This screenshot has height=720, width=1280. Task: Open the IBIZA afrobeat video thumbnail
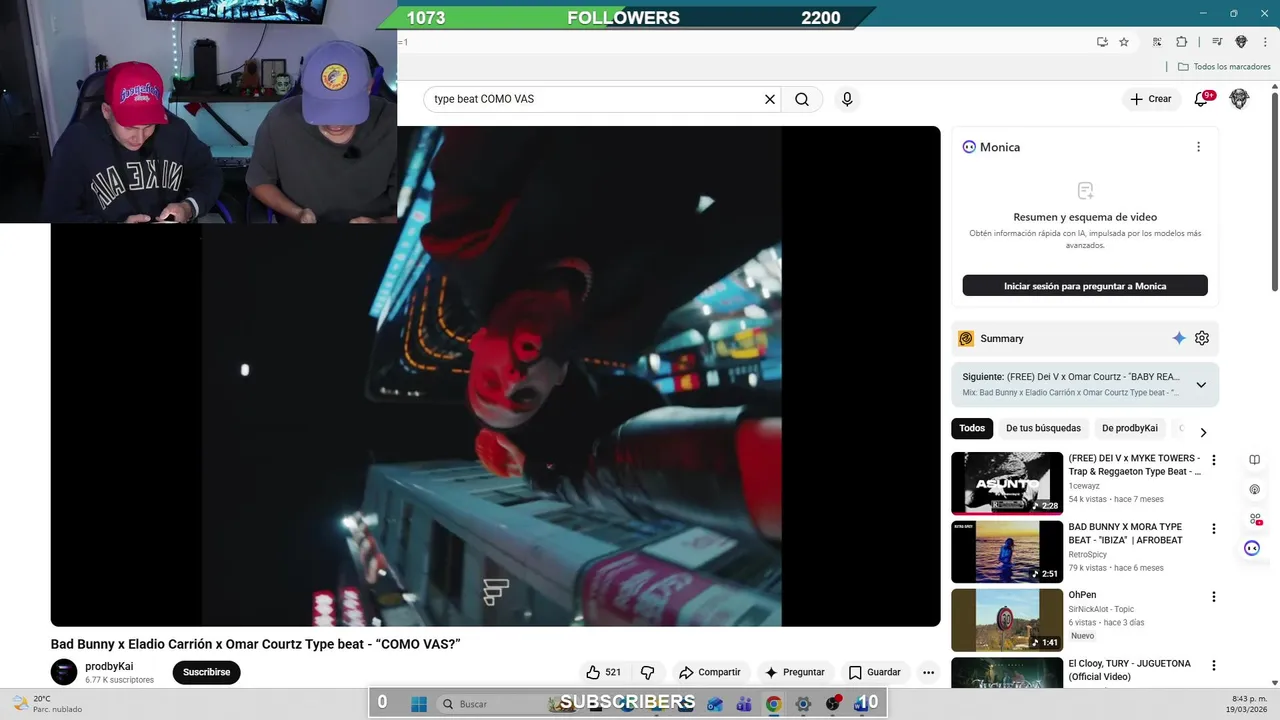click(x=1007, y=551)
